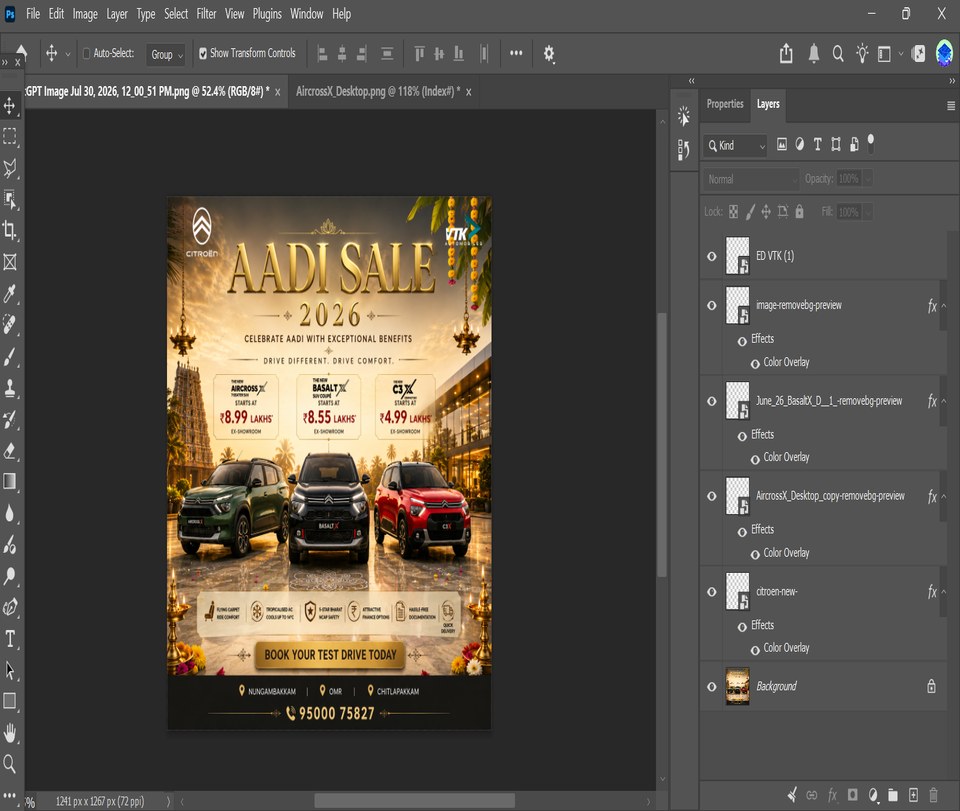Select the History Brush tool

[10, 419]
